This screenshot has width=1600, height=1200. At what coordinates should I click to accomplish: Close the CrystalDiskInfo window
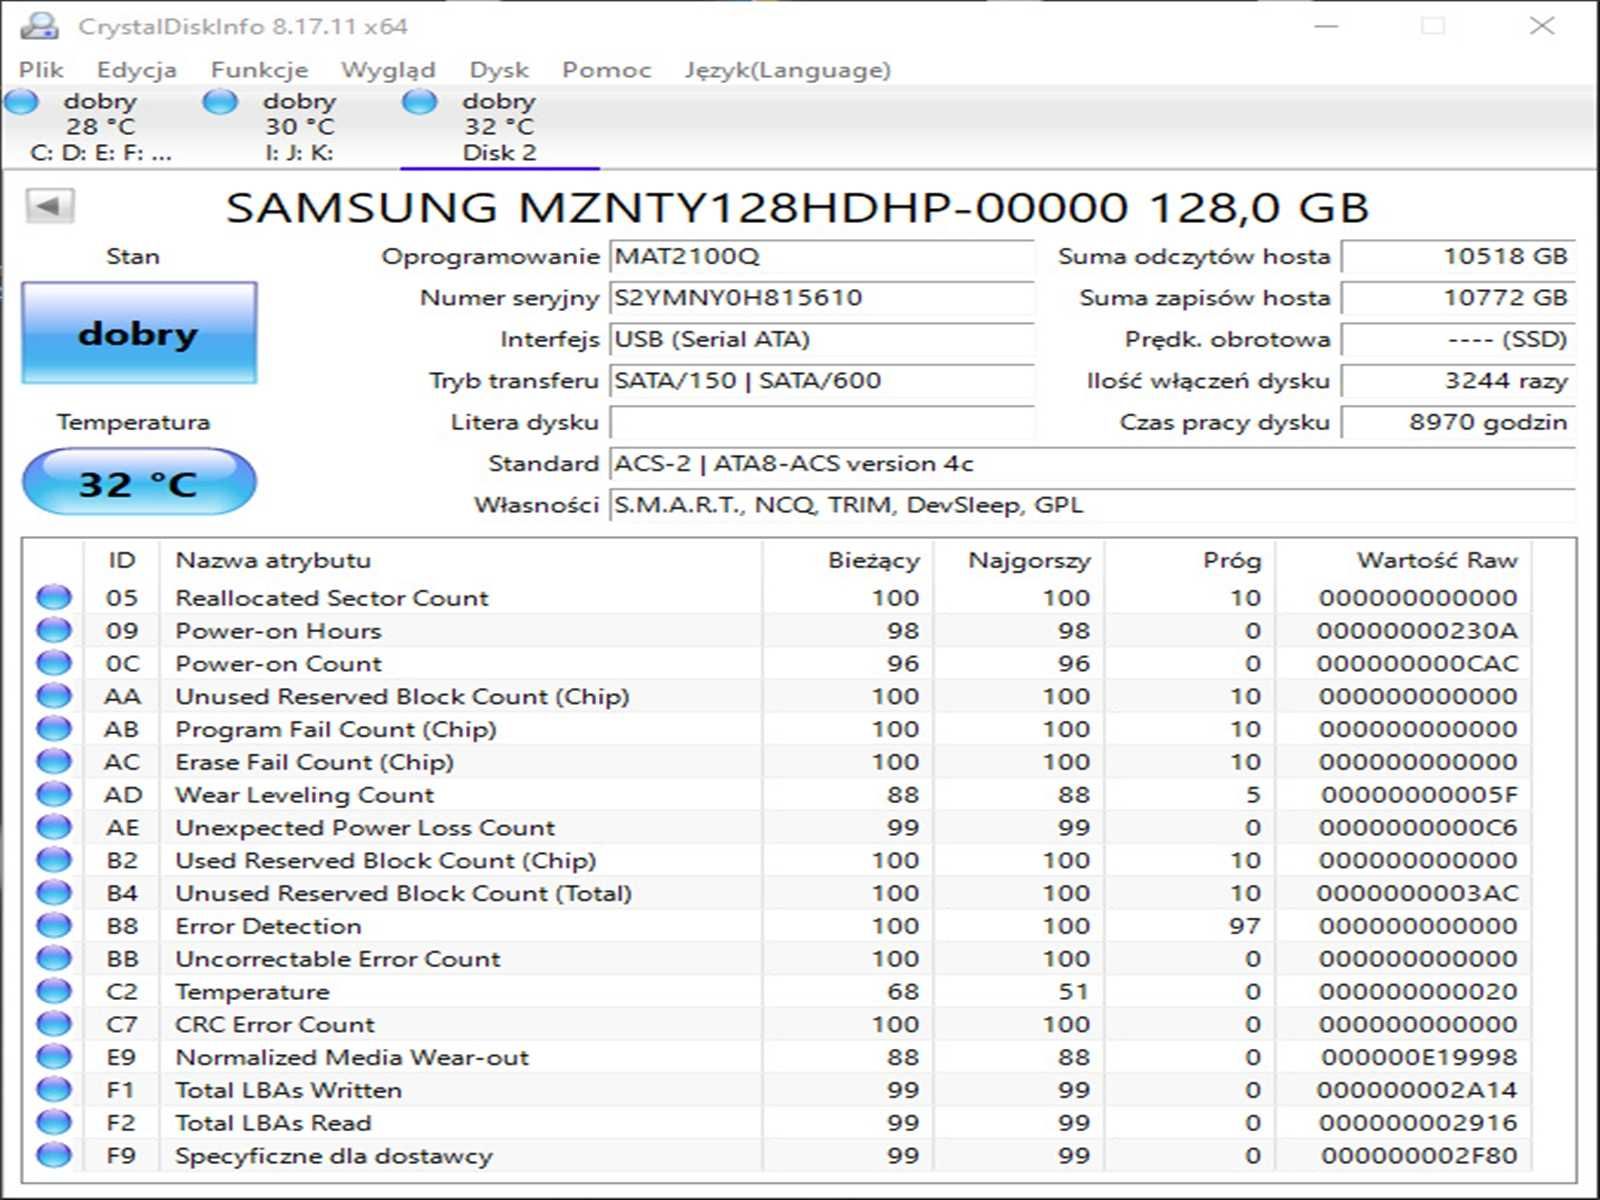point(1542,26)
